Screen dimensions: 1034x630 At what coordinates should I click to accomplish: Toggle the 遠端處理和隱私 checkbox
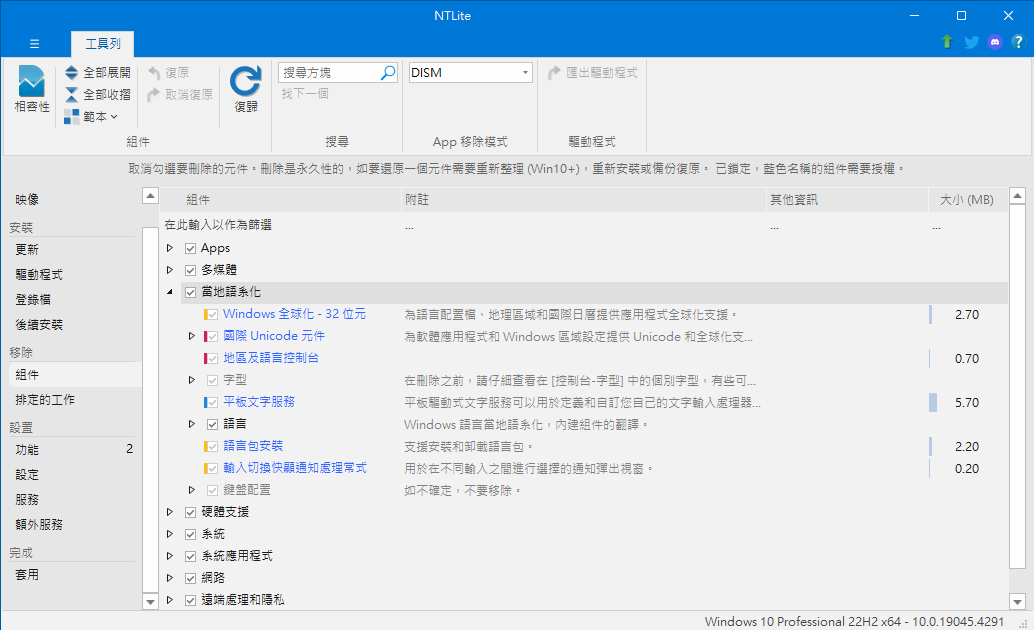click(191, 600)
